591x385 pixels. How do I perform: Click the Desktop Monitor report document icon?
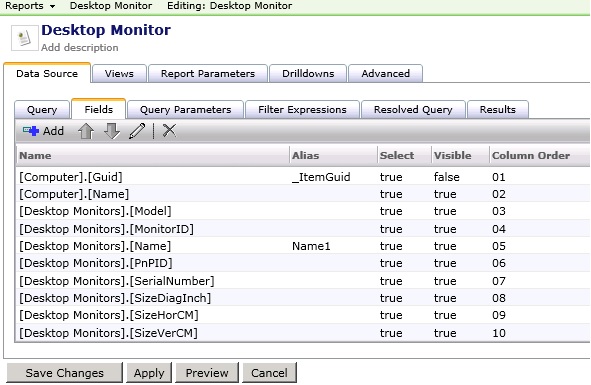(x=24, y=38)
